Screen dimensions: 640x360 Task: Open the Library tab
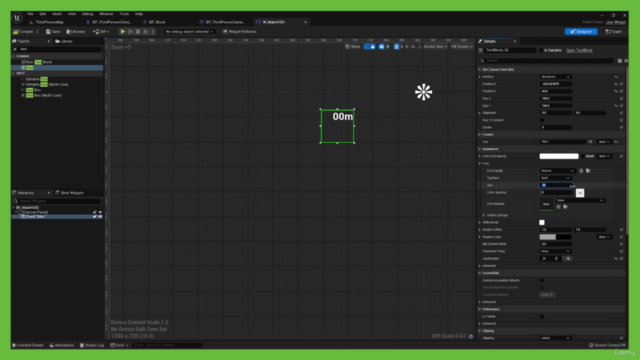(64, 41)
